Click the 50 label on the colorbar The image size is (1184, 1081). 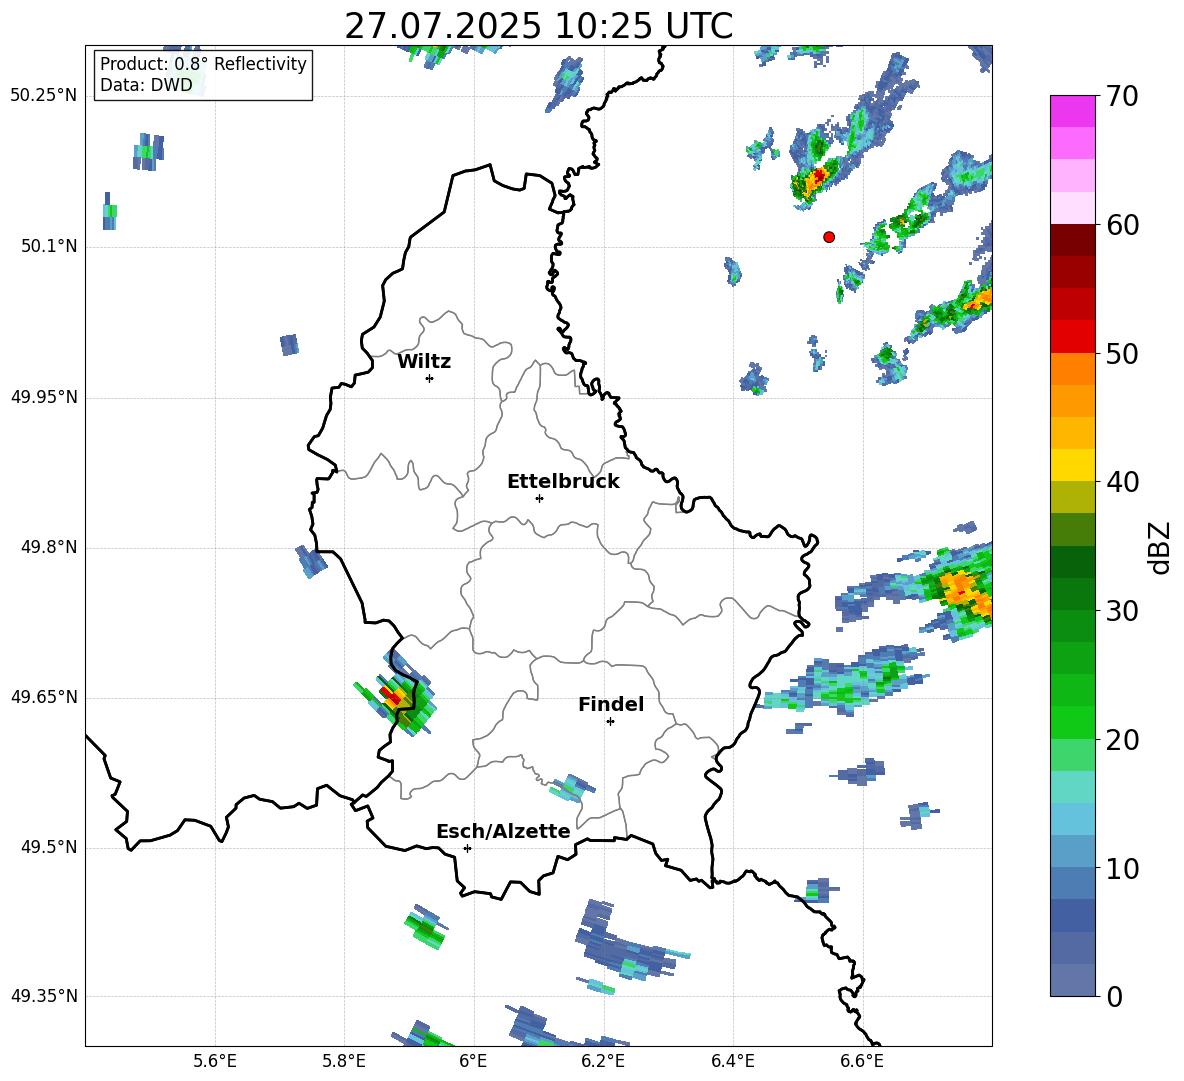point(1121,354)
